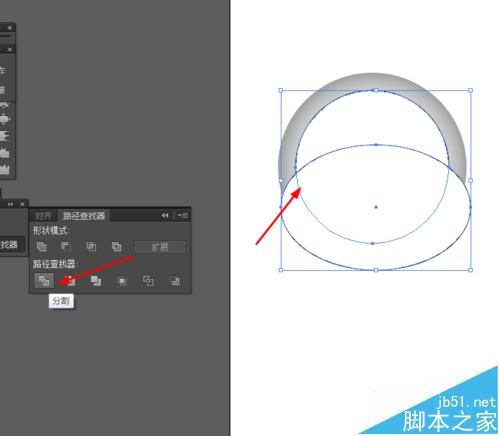Viewport: 500px width, 436px height.
Task: Click the top anchor point of the ellipse
Action: point(376,145)
